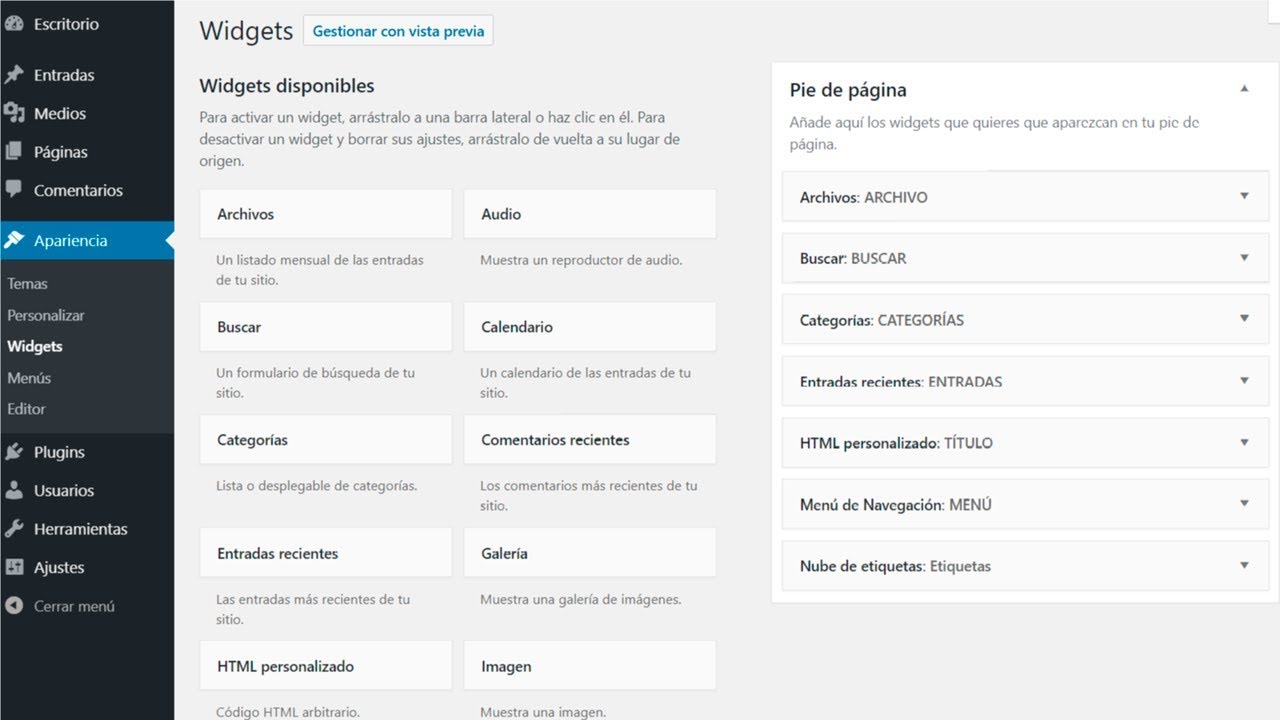Image resolution: width=1280 pixels, height=720 pixels.
Task: Open the Páginas menu item
Action: (61, 152)
